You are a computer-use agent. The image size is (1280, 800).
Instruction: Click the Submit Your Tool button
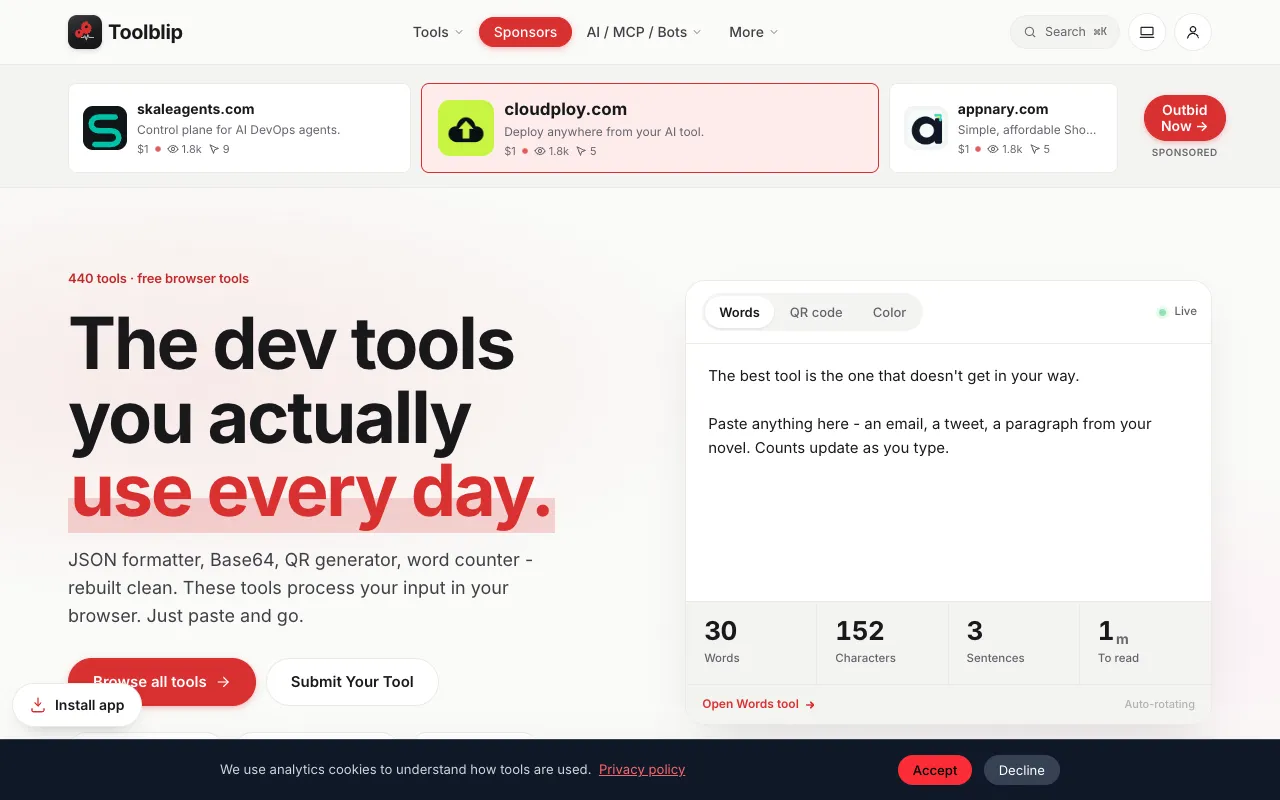[x=352, y=682]
